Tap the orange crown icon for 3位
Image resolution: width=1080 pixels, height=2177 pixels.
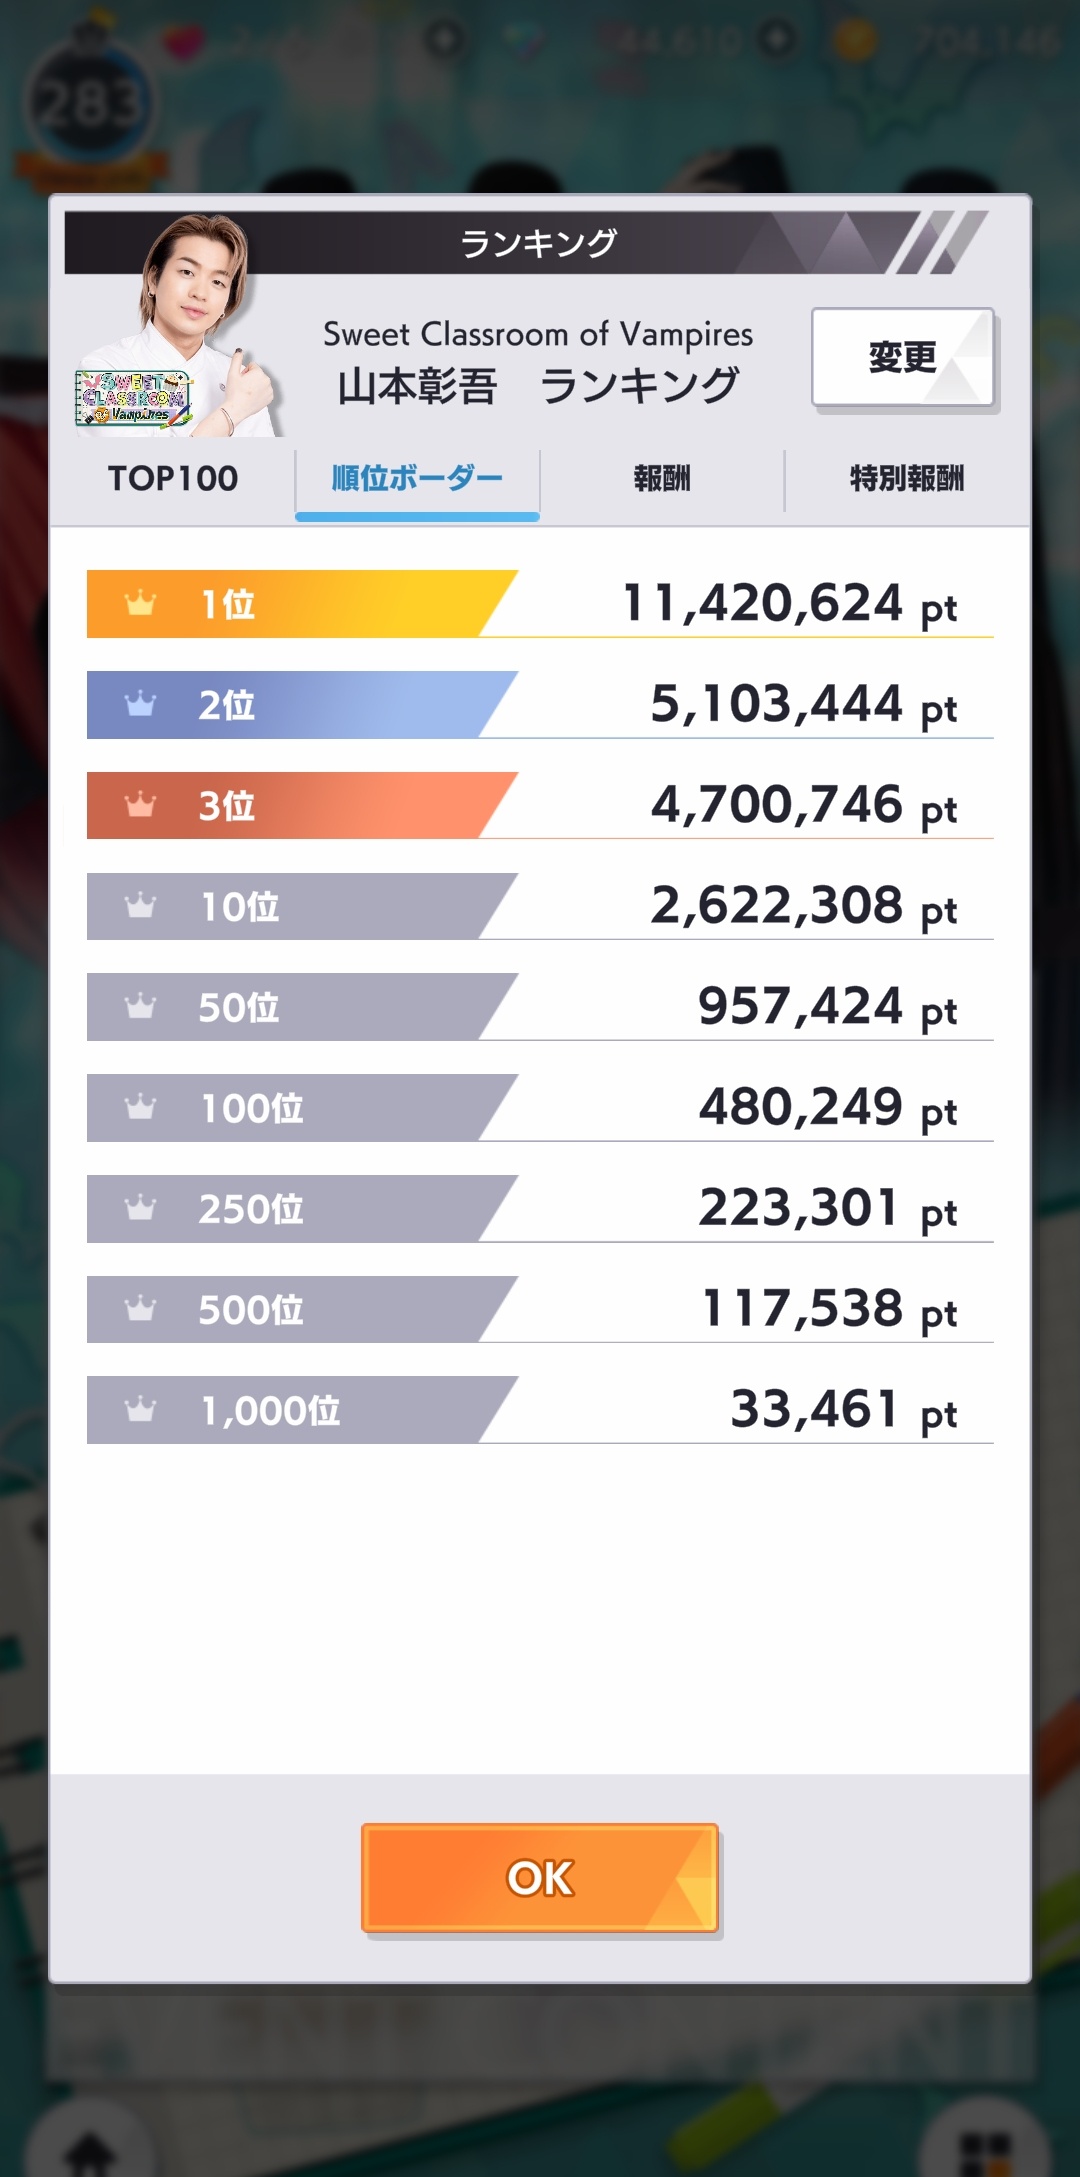(140, 804)
